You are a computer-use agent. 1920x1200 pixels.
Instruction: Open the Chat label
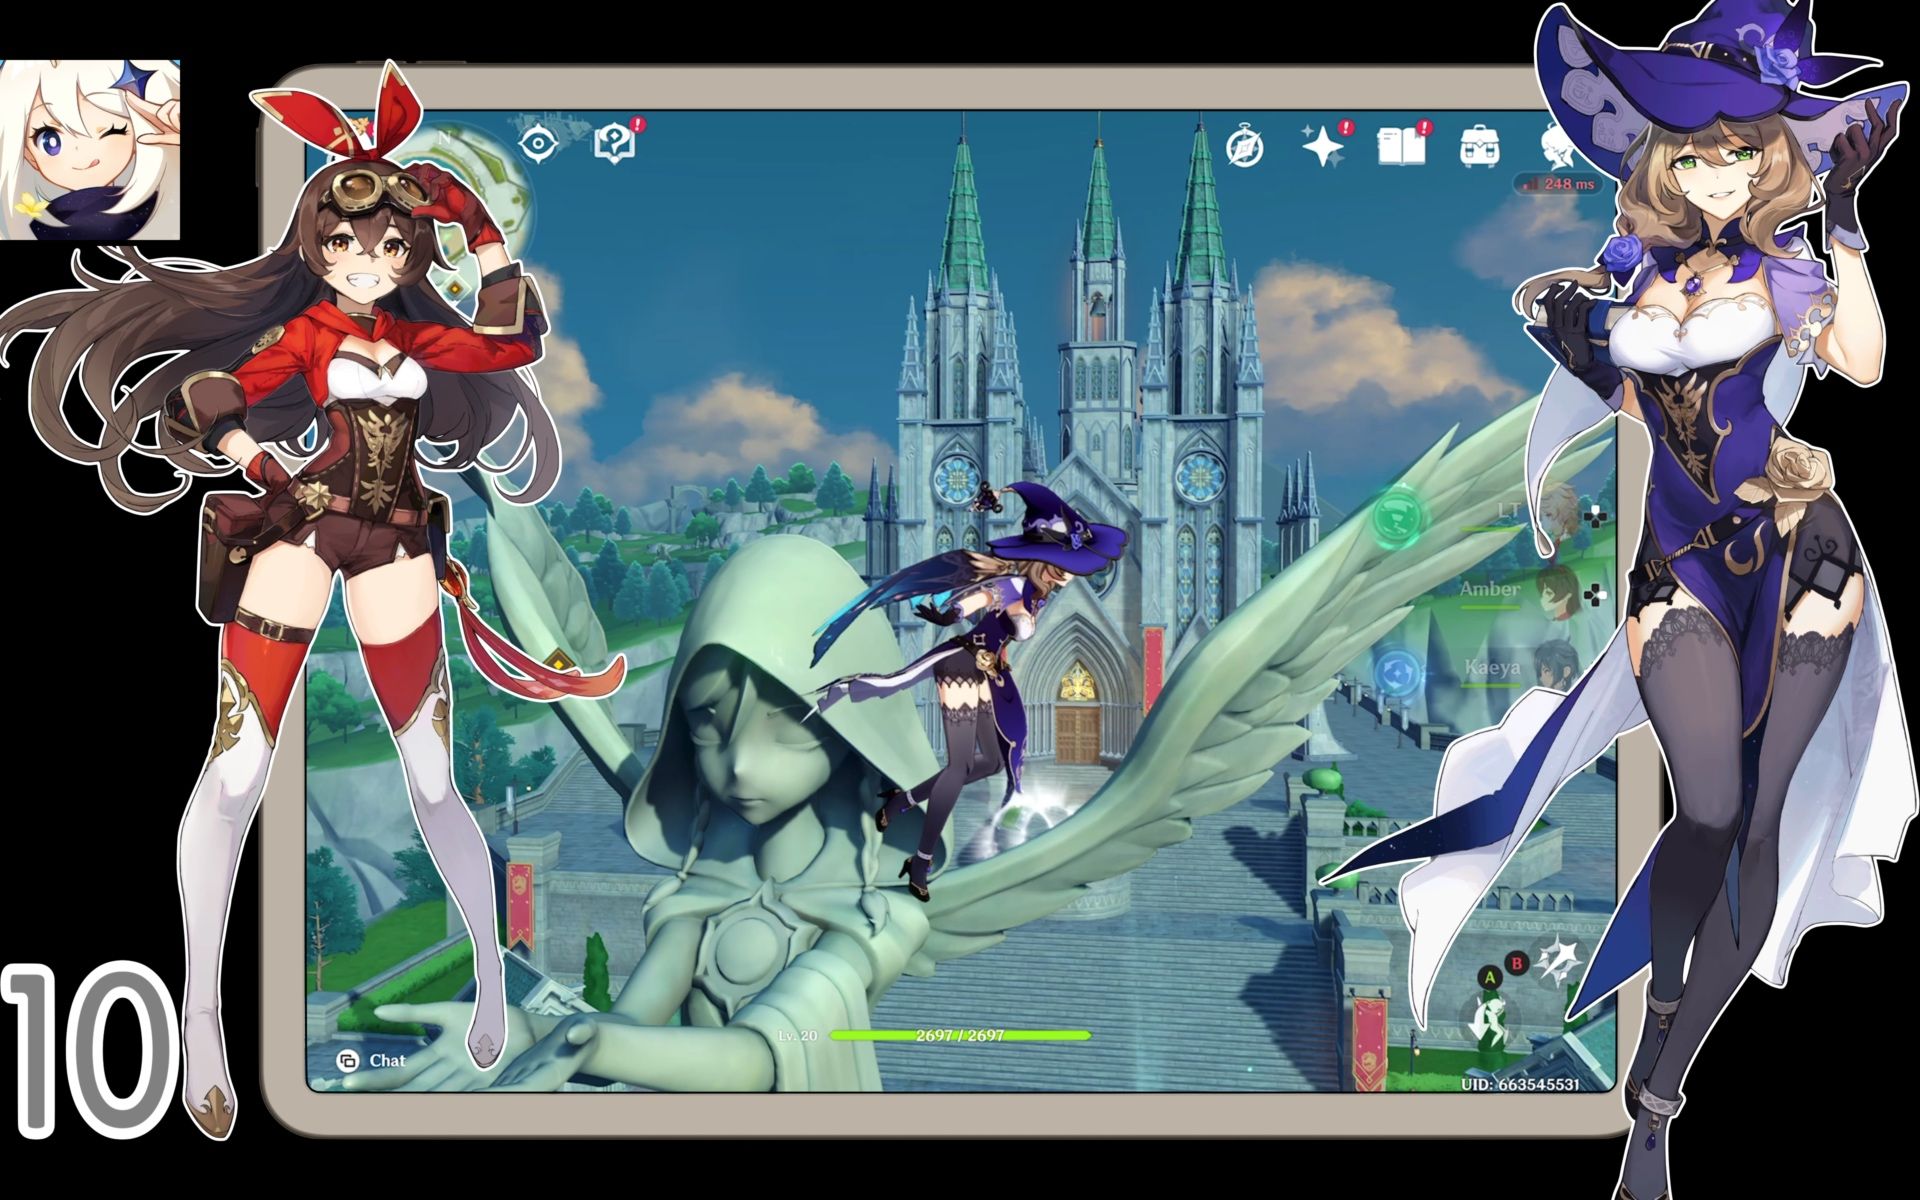pyautogui.click(x=387, y=1061)
